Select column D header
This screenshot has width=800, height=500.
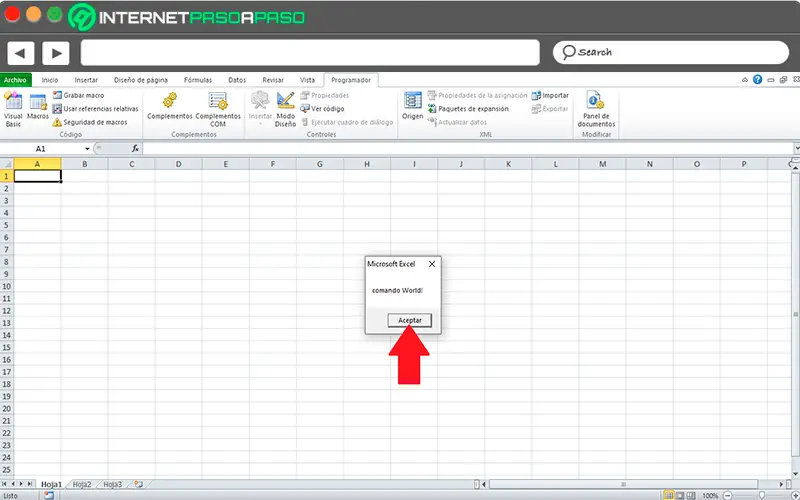pyautogui.click(x=179, y=164)
